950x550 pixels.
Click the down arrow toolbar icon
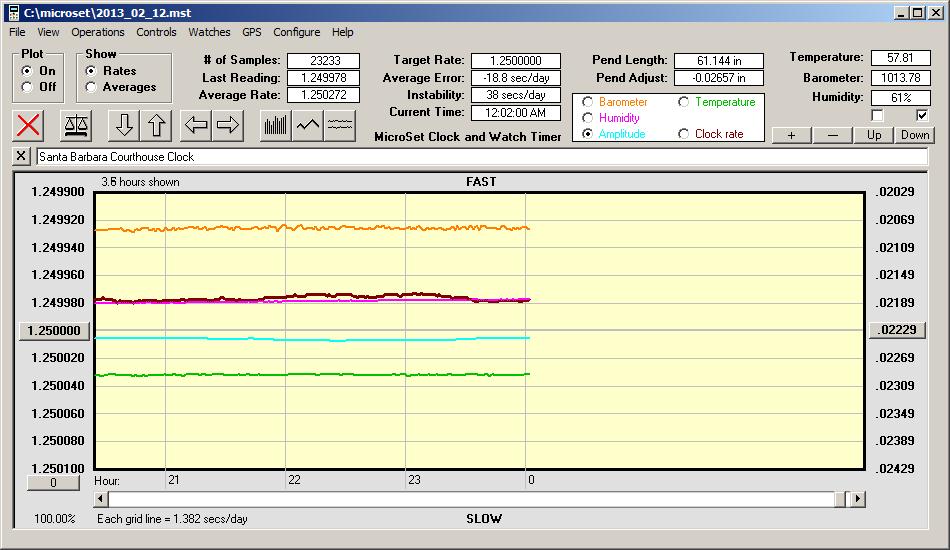tap(124, 125)
